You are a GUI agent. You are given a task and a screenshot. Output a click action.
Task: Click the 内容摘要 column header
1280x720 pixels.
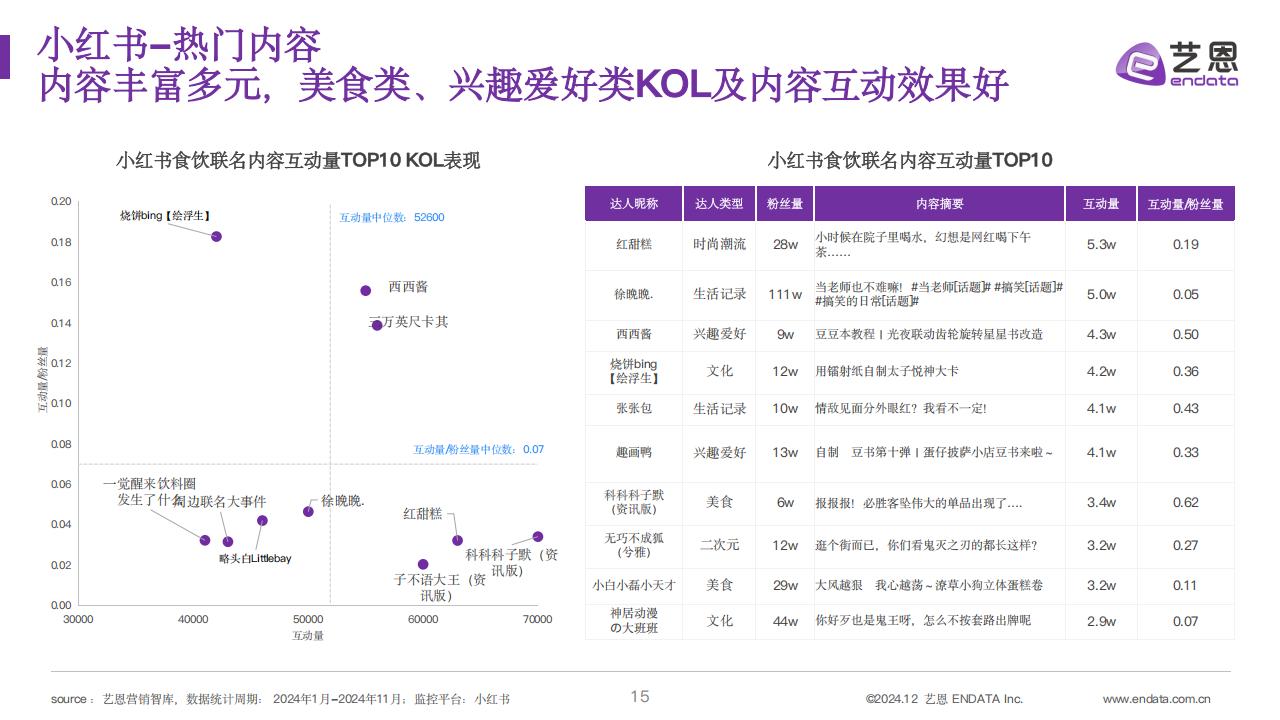click(940, 203)
